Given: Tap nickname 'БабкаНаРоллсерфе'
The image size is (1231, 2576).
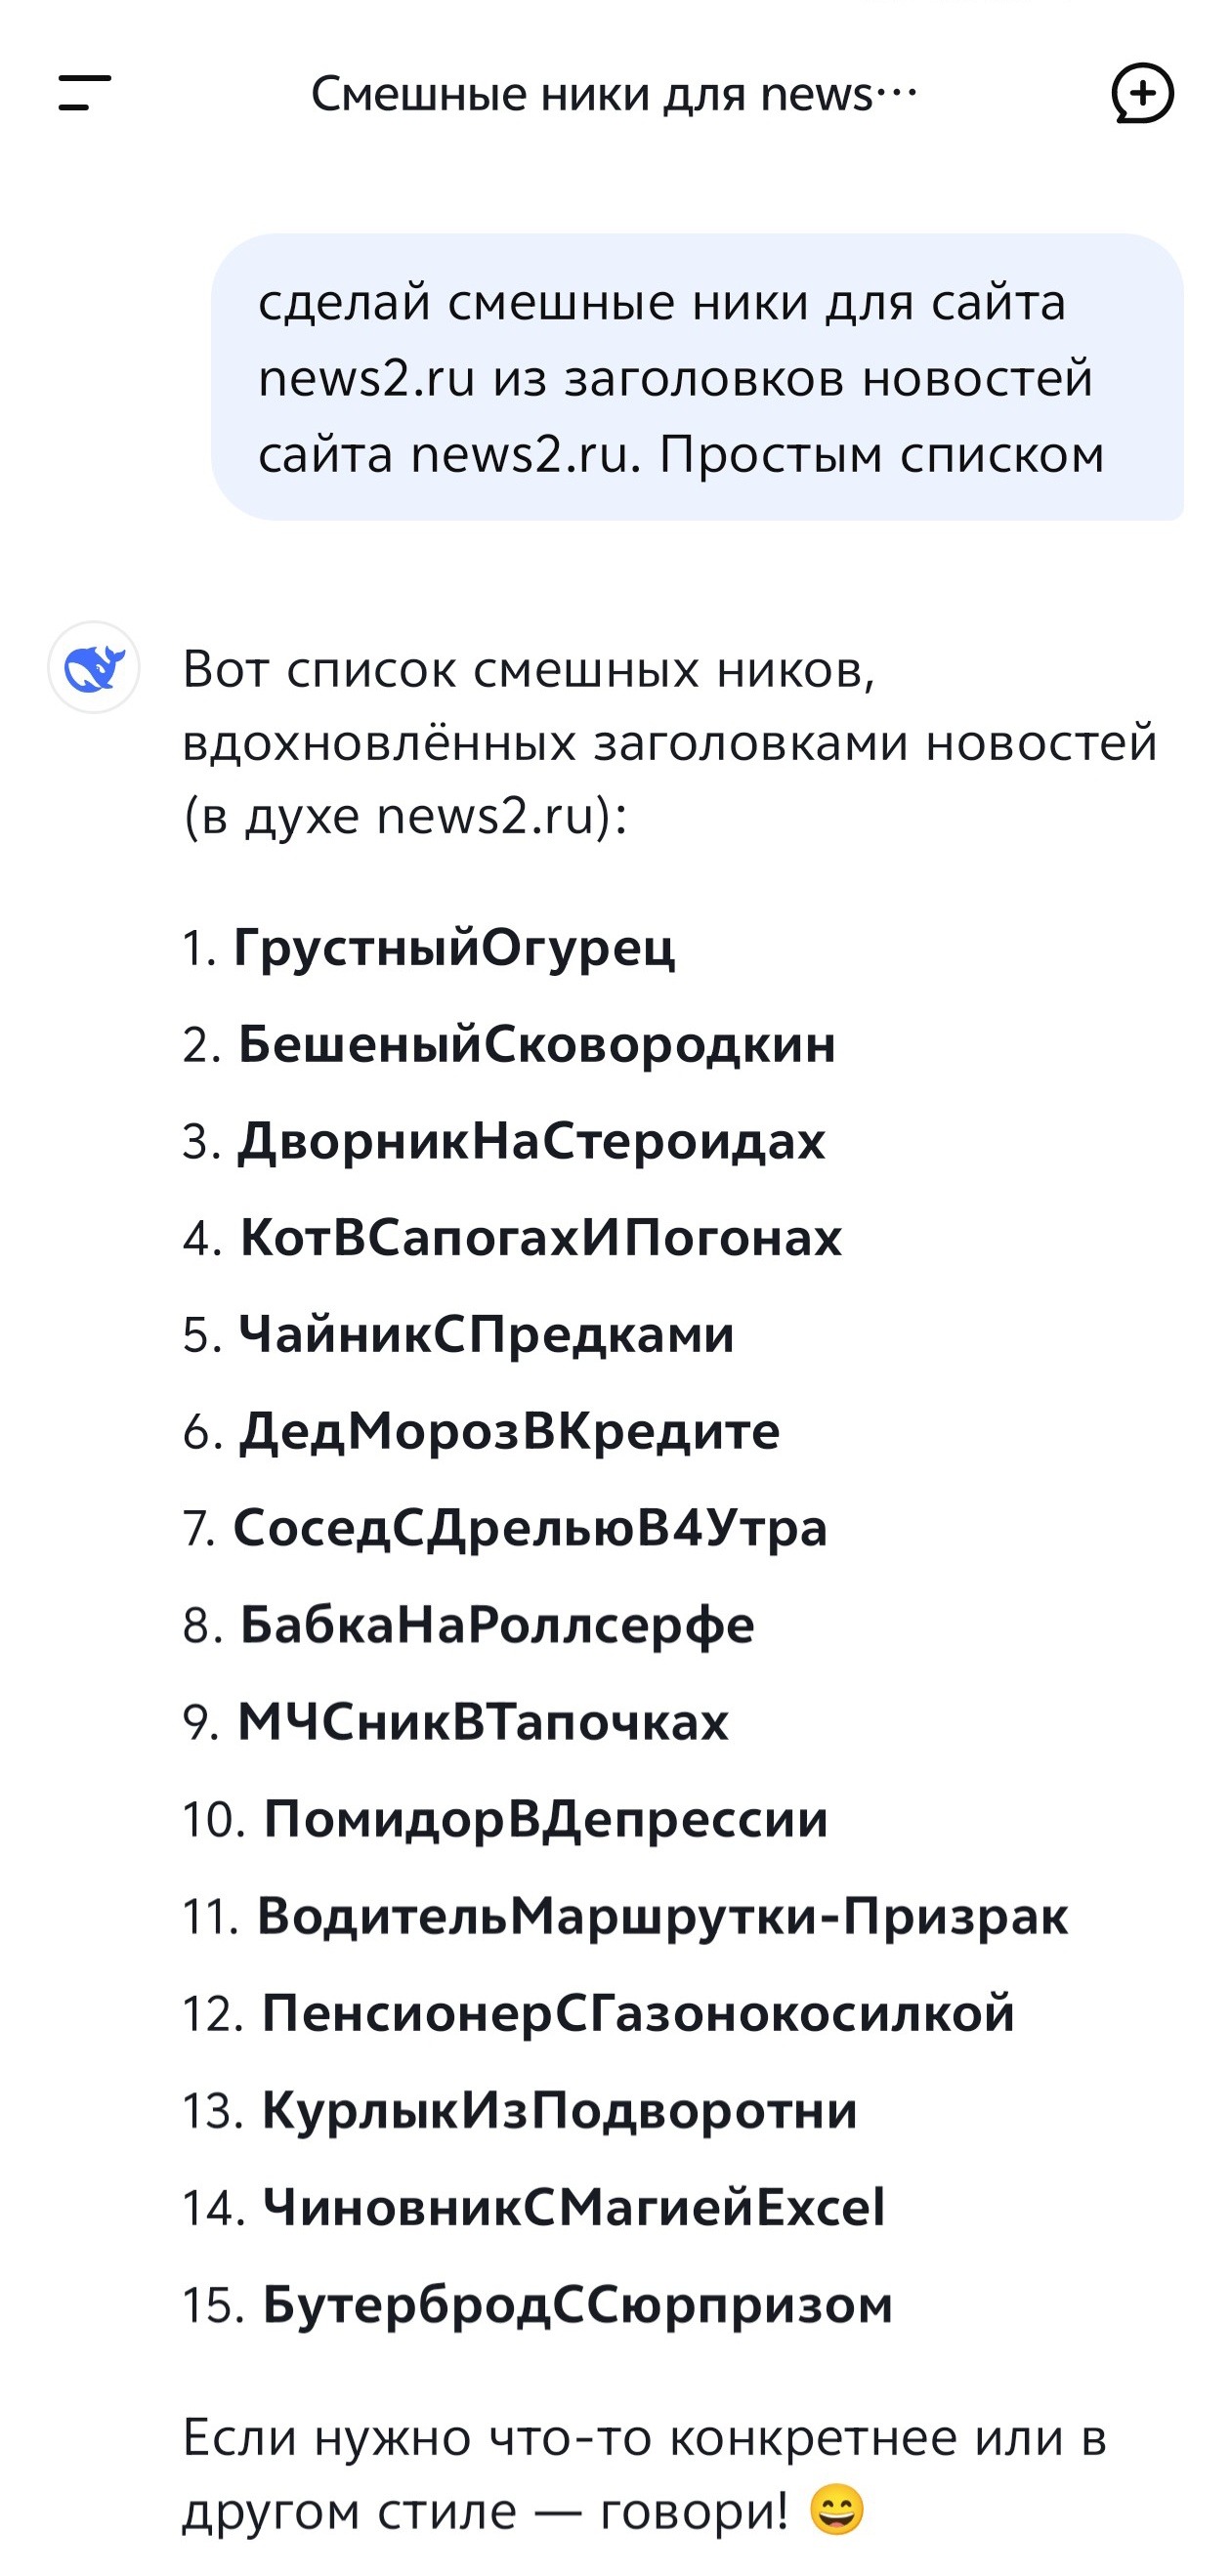Looking at the screenshot, I should (x=498, y=1625).
